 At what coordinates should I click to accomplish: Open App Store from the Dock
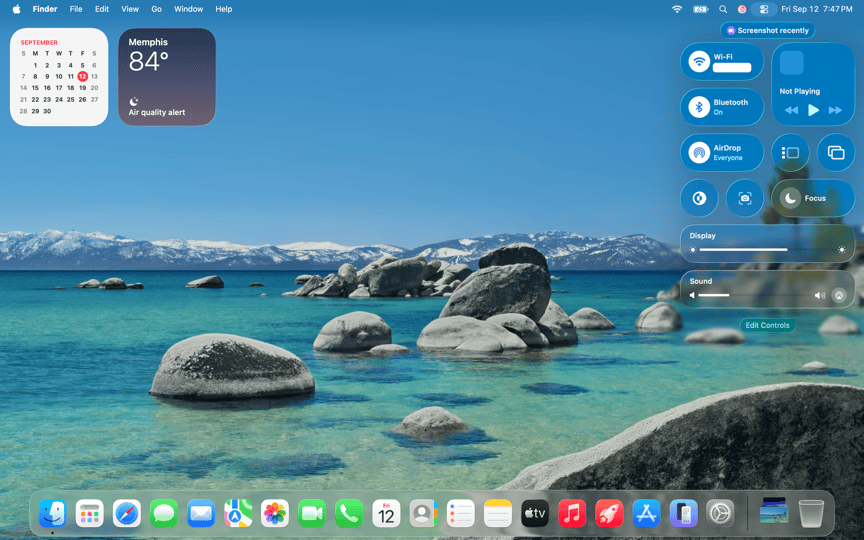[646, 514]
